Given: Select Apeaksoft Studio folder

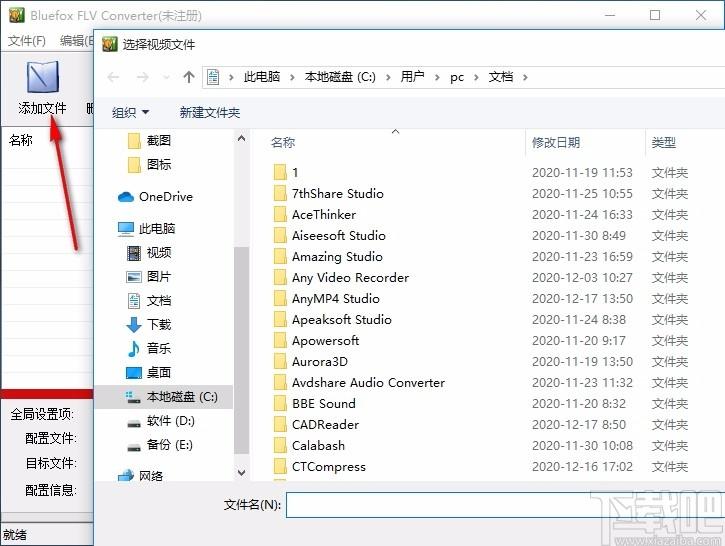Looking at the screenshot, I should [x=332, y=320].
